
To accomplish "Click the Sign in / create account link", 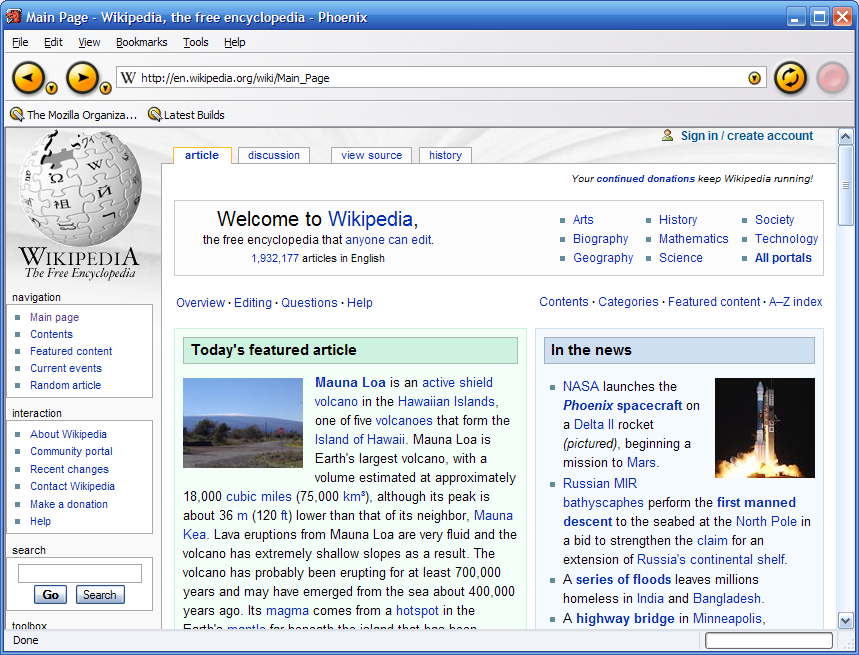I will click(747, 136).
